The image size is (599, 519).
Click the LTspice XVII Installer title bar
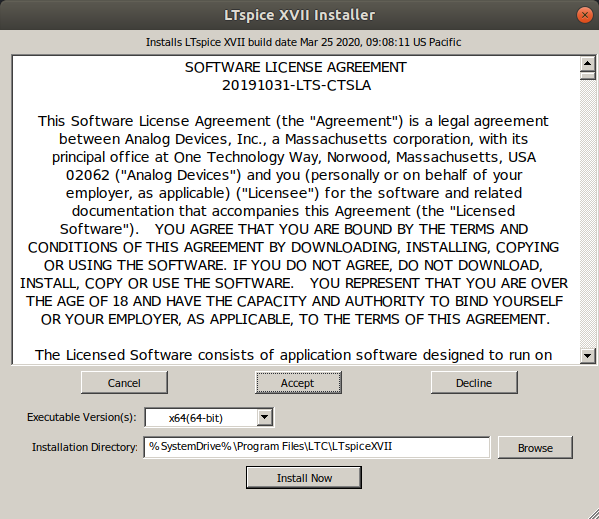tap(299, 15)
